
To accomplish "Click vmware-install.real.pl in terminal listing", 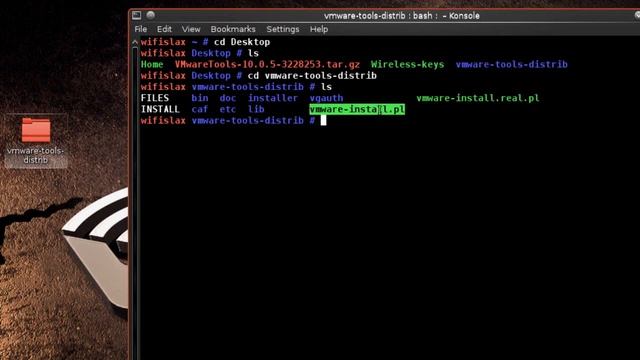I will [x=478, y=98].
